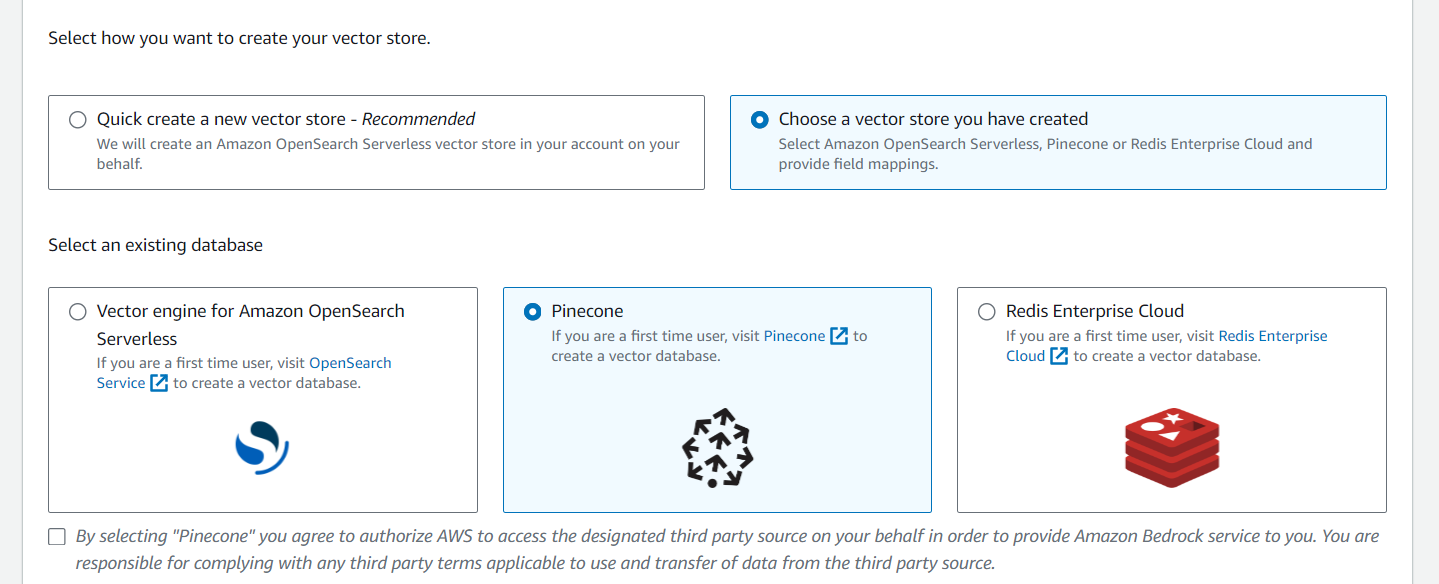Select the Quick create new vector store radio

[78, 120]
